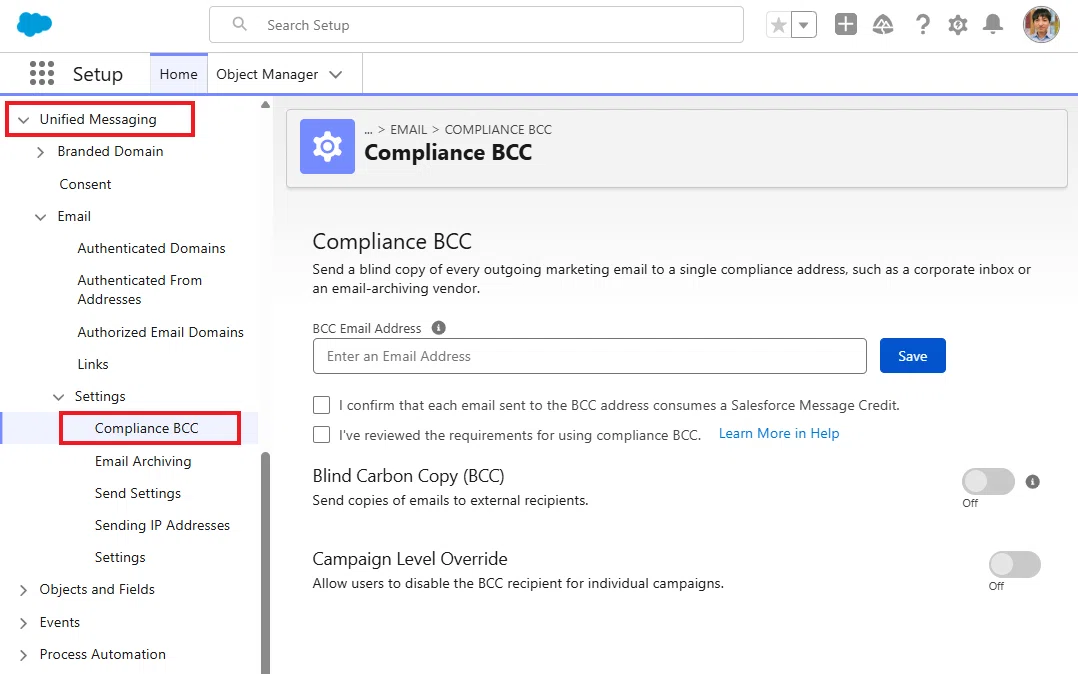Viewport: 1078px width, 674px height.
Task: Expand the Events section
Action: (23, 623)
